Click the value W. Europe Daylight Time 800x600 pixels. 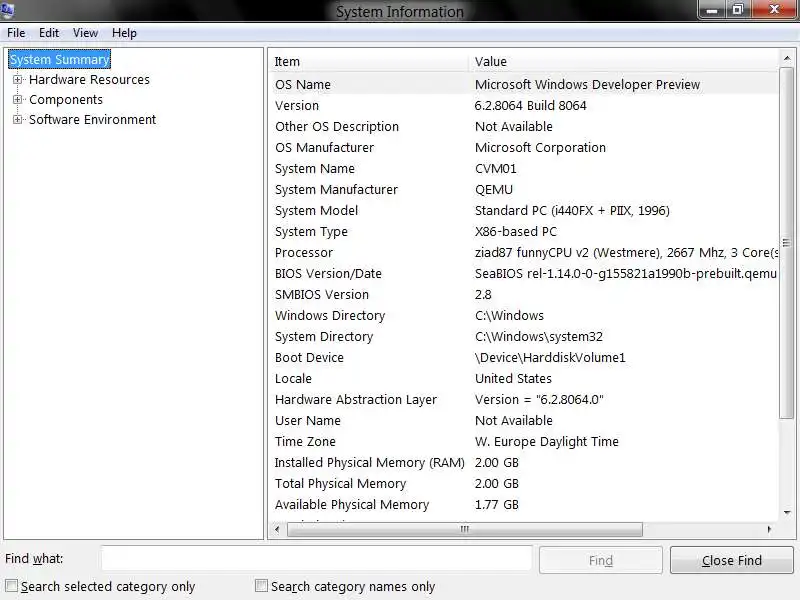pos(546,441)
